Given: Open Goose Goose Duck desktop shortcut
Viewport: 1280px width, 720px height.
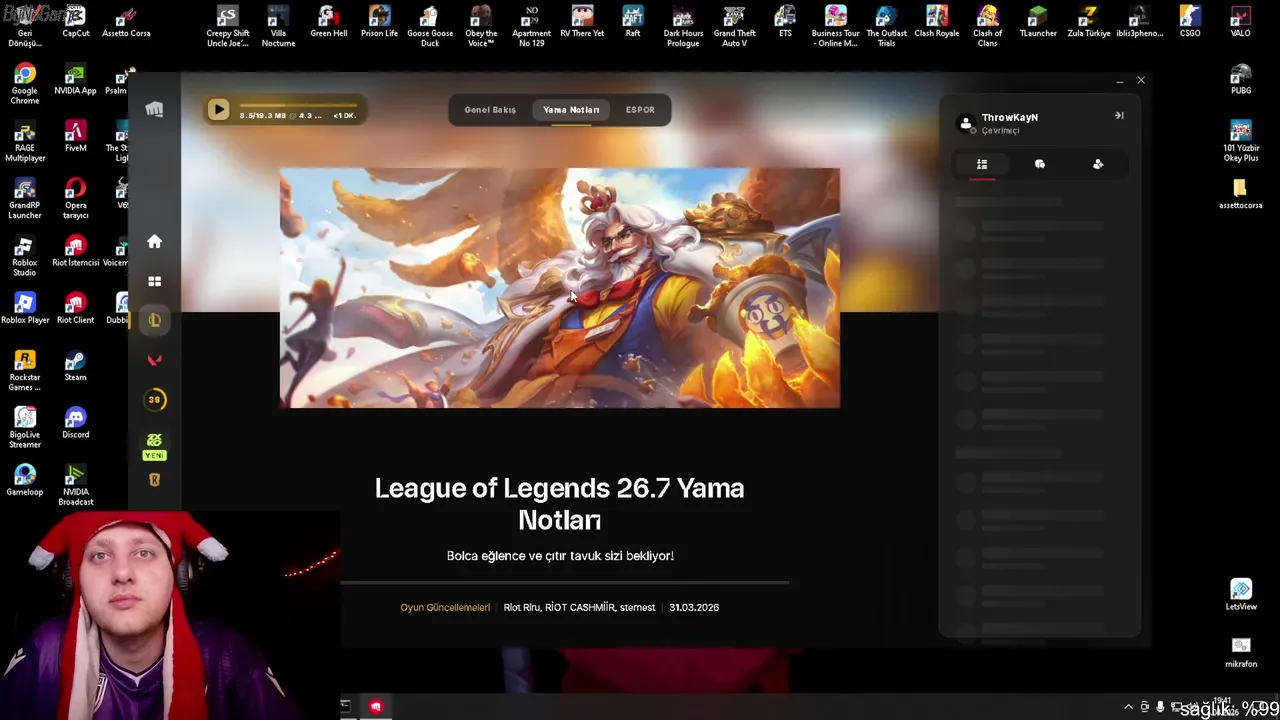Looking at the screenshot, I should point(430,26).
